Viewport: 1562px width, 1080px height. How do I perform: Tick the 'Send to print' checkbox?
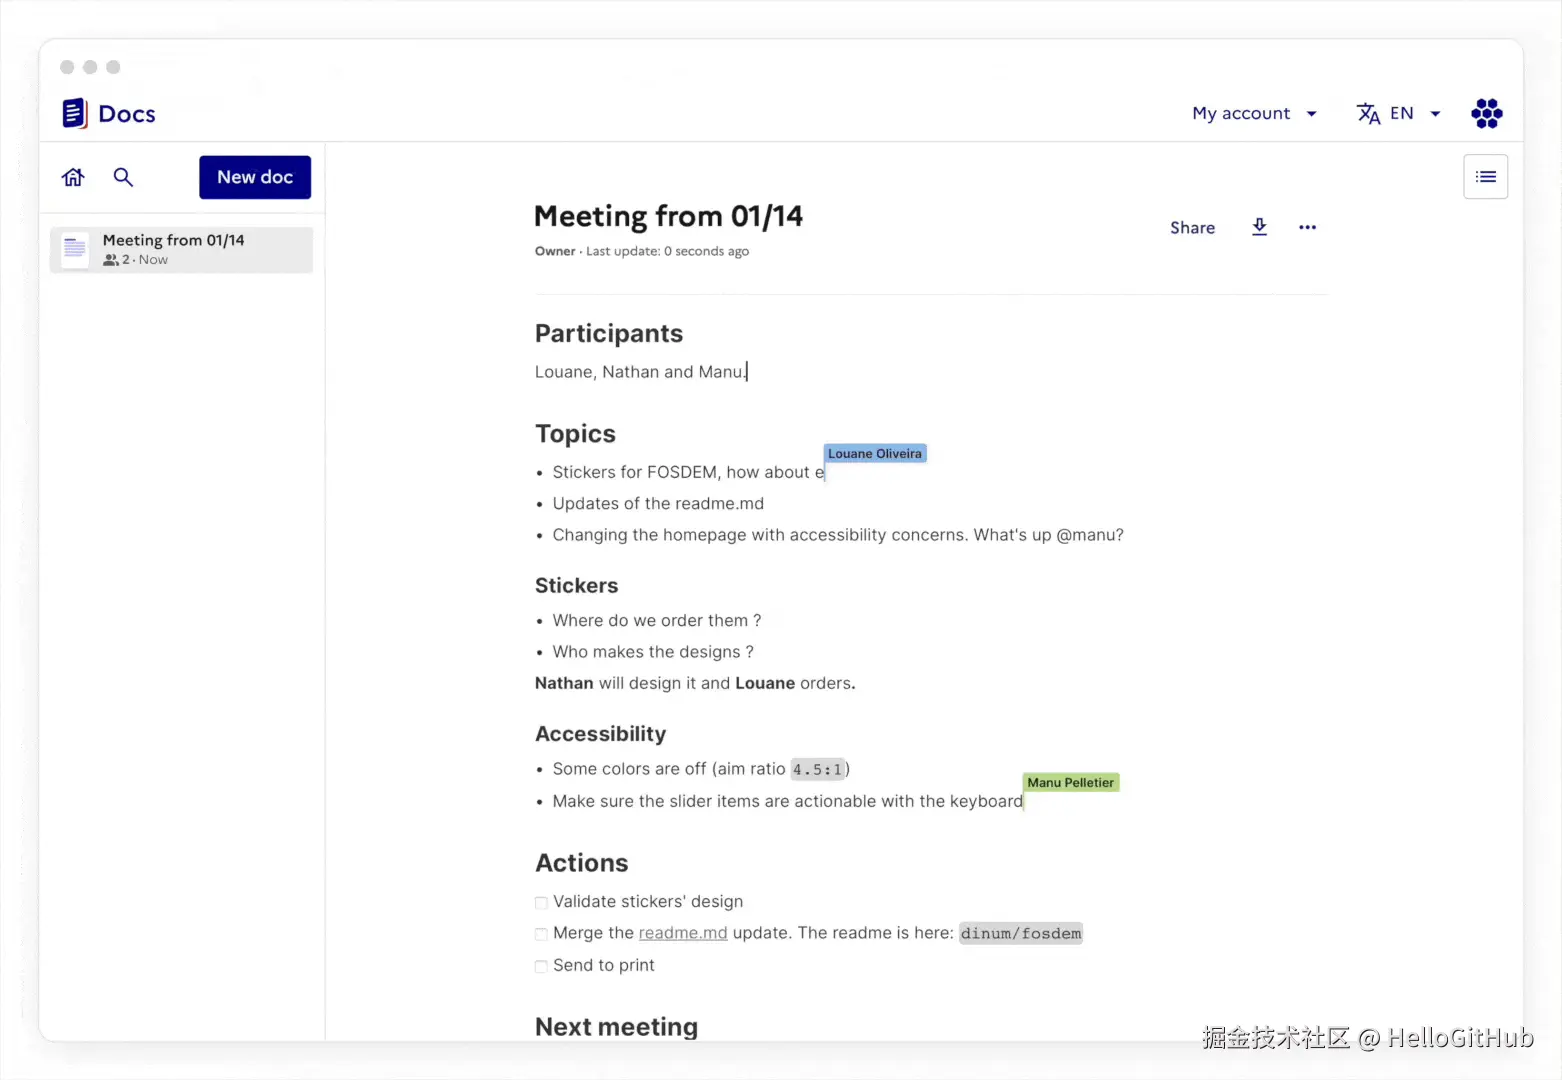541,966
